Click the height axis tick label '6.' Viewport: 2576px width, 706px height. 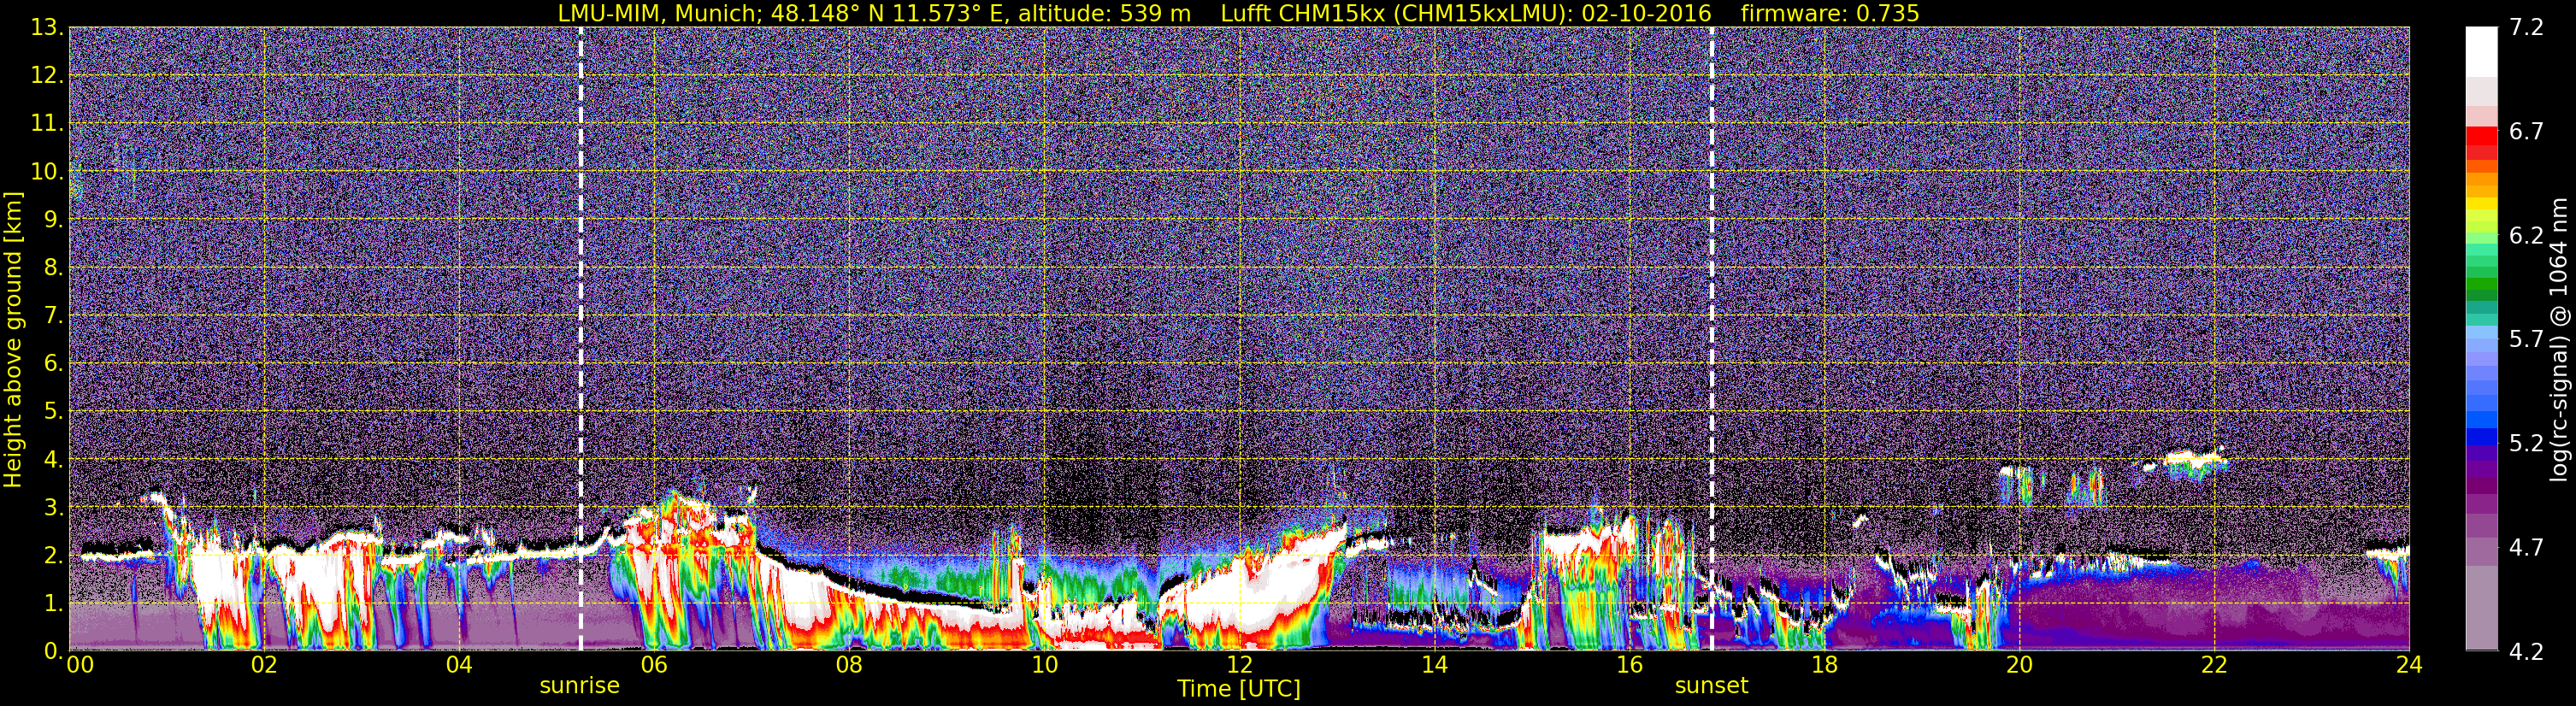53,364
